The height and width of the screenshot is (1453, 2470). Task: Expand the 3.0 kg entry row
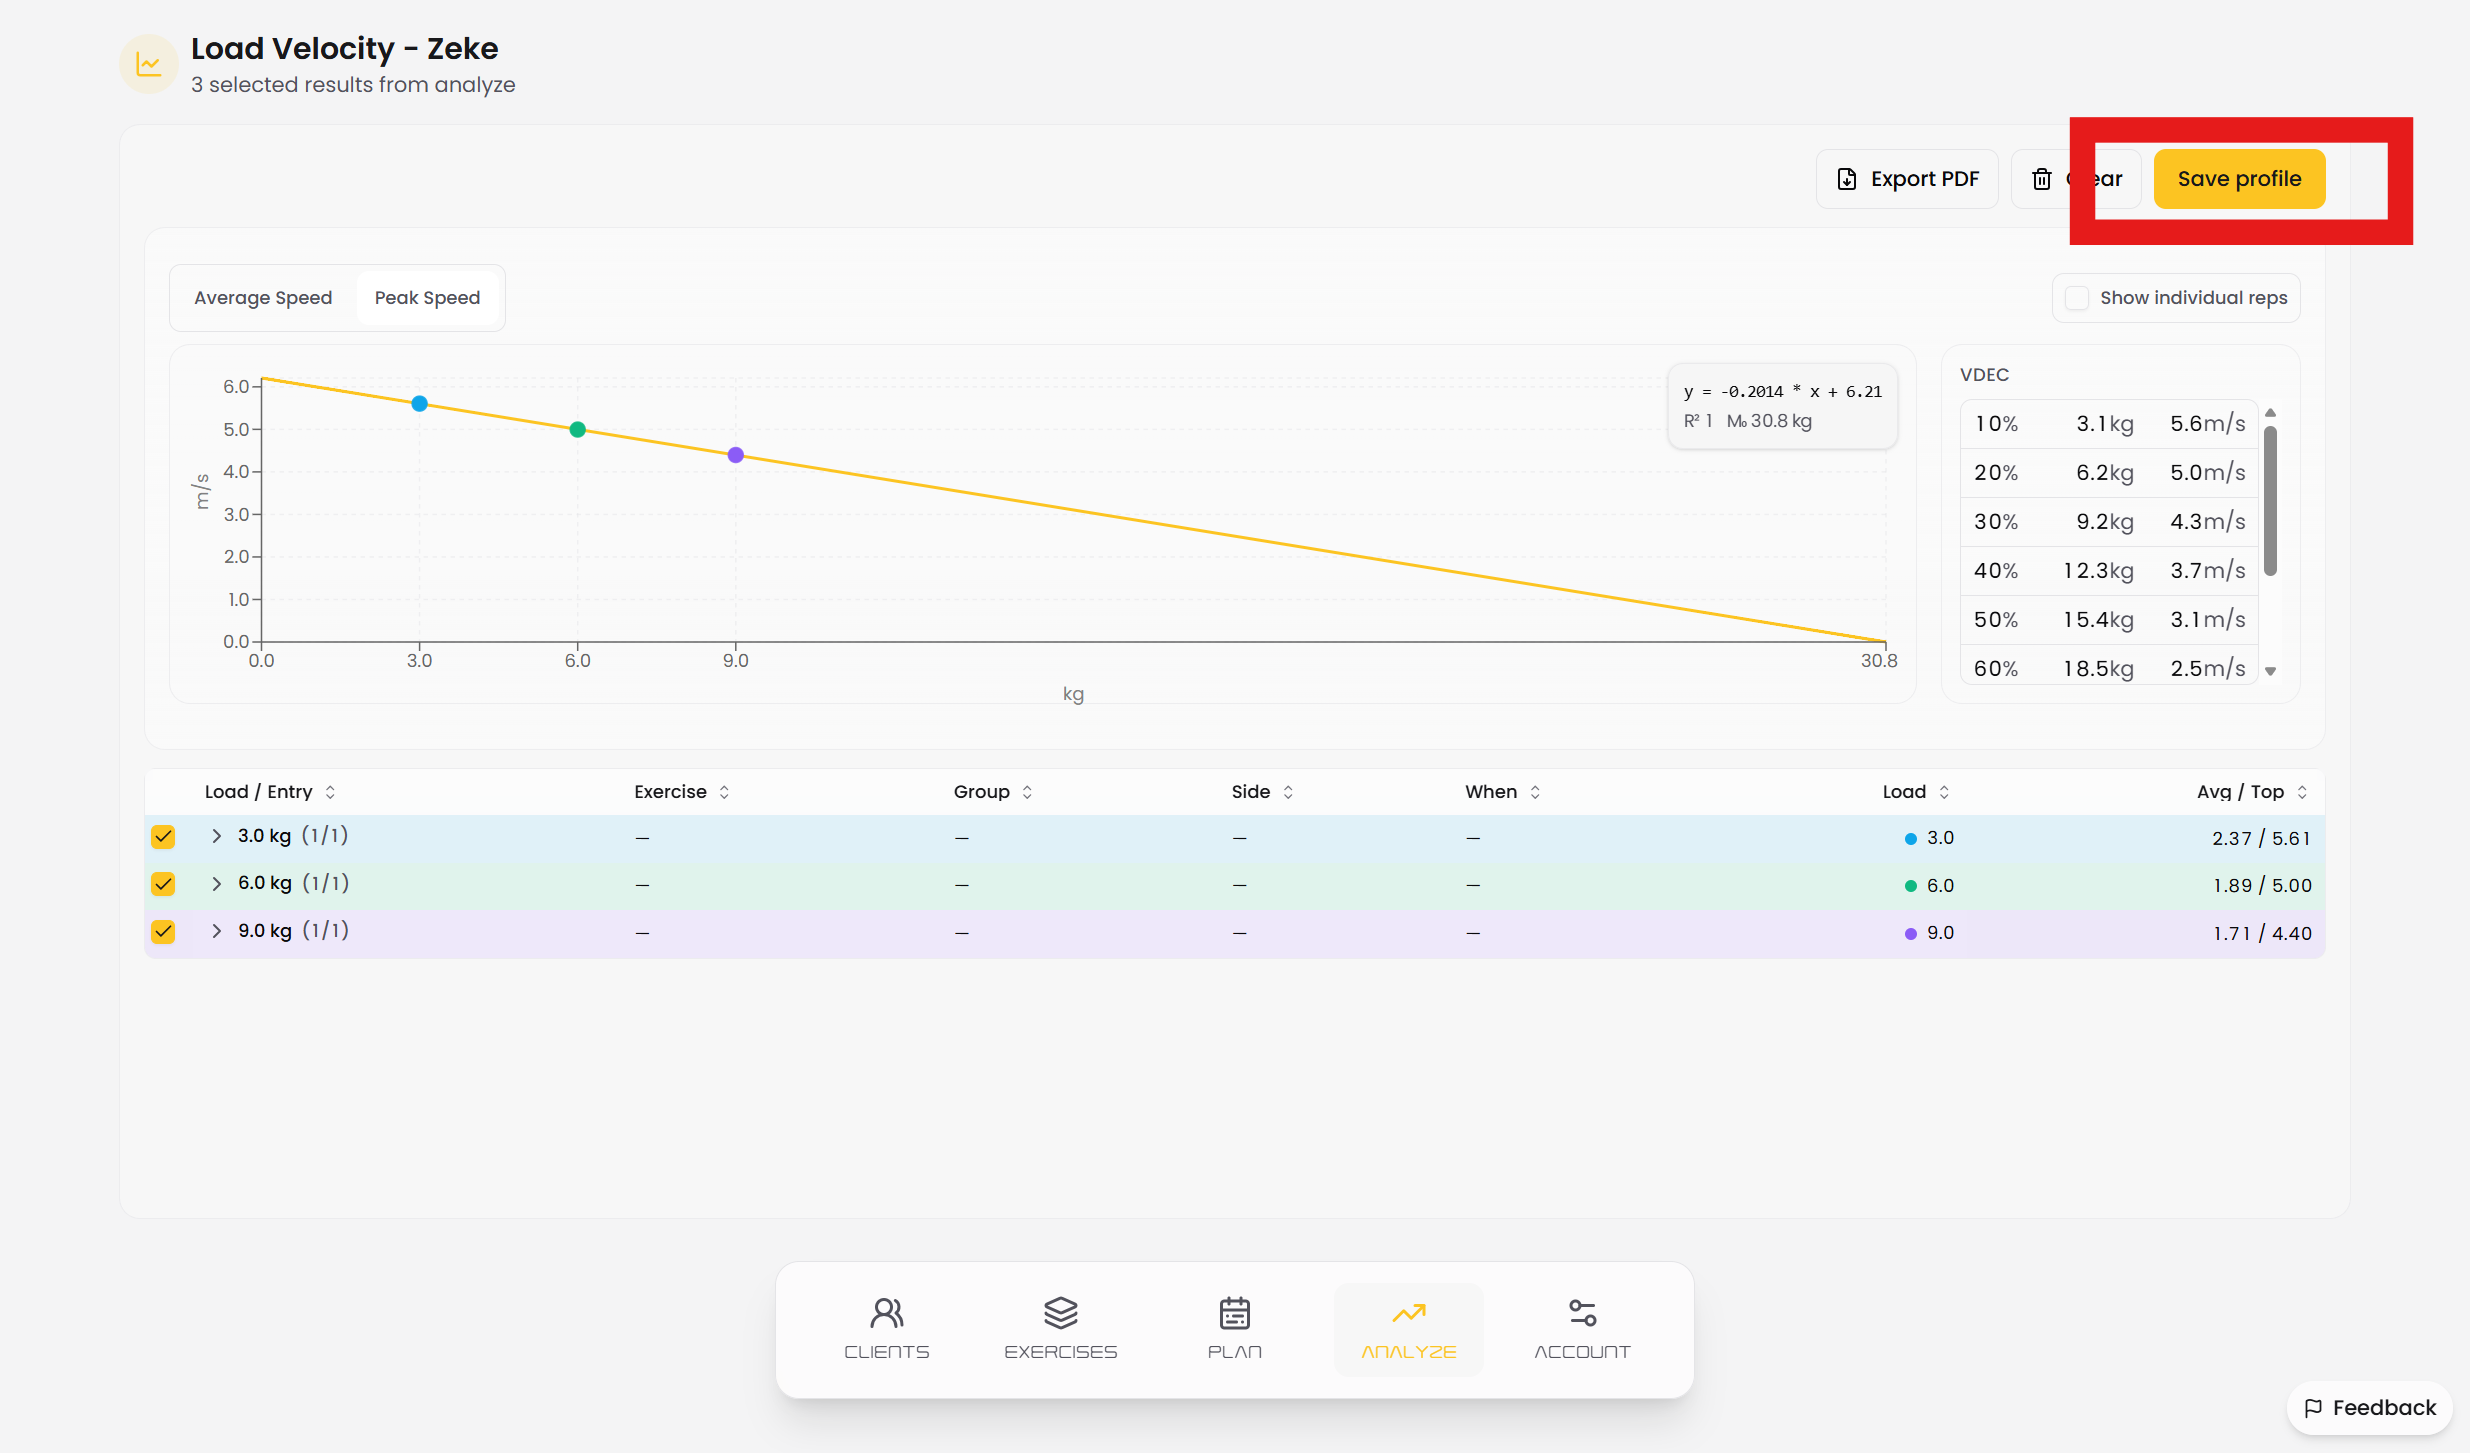pyautogui.click(x=216, y=836)
